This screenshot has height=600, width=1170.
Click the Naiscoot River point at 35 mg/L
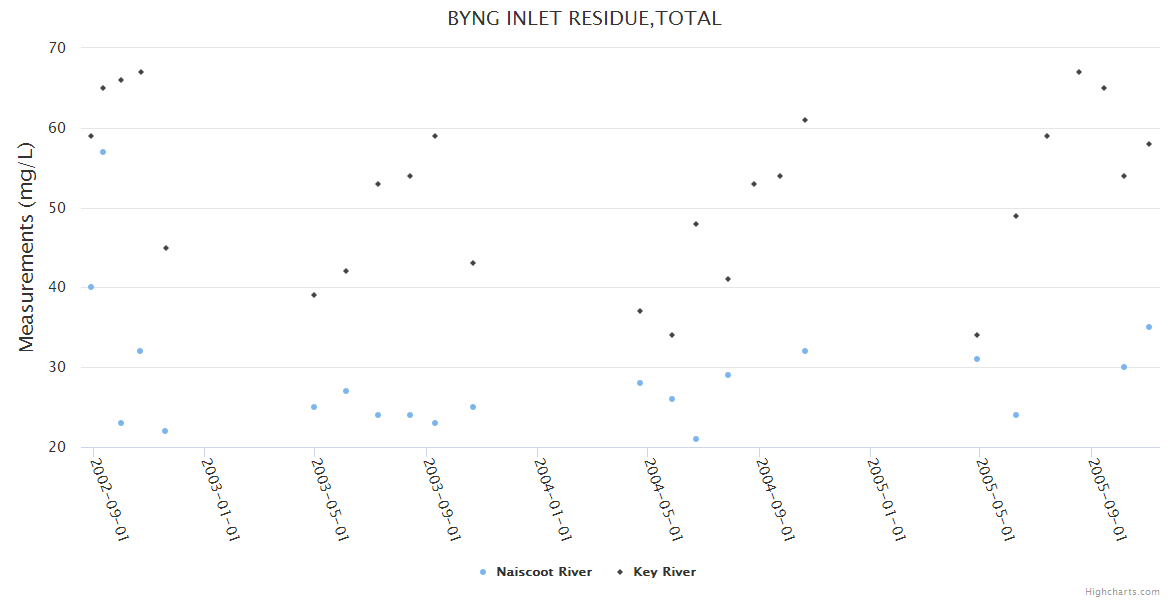(x=1149, y=327)
